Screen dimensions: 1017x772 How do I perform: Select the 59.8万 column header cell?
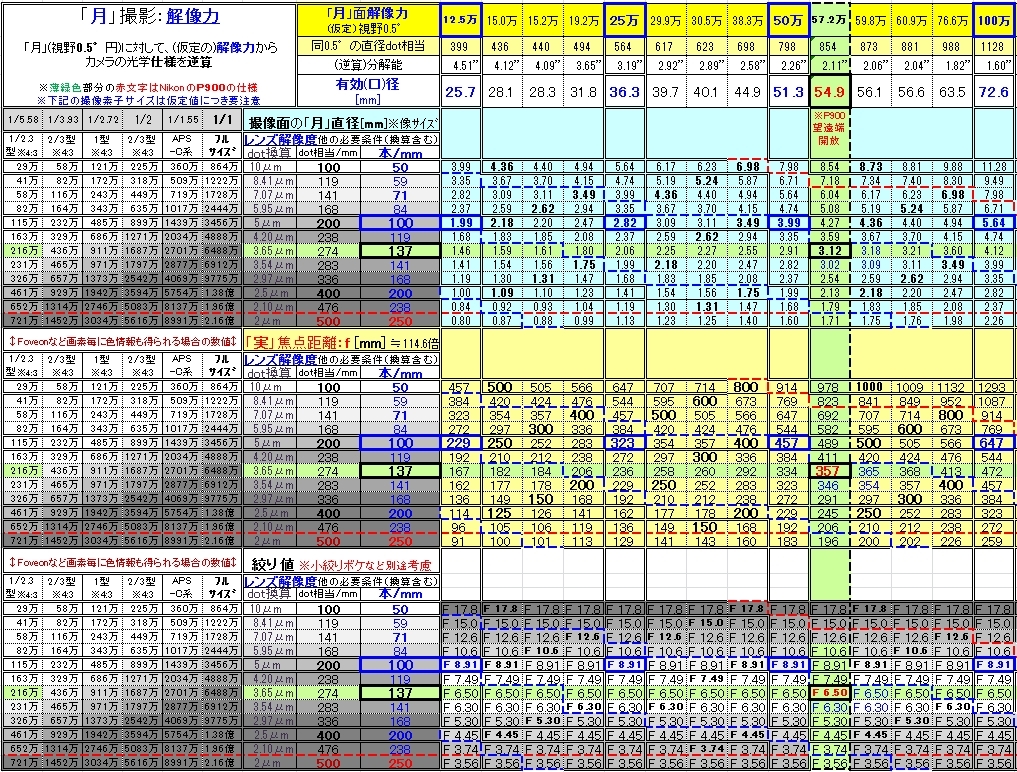(x=870, y=20)
